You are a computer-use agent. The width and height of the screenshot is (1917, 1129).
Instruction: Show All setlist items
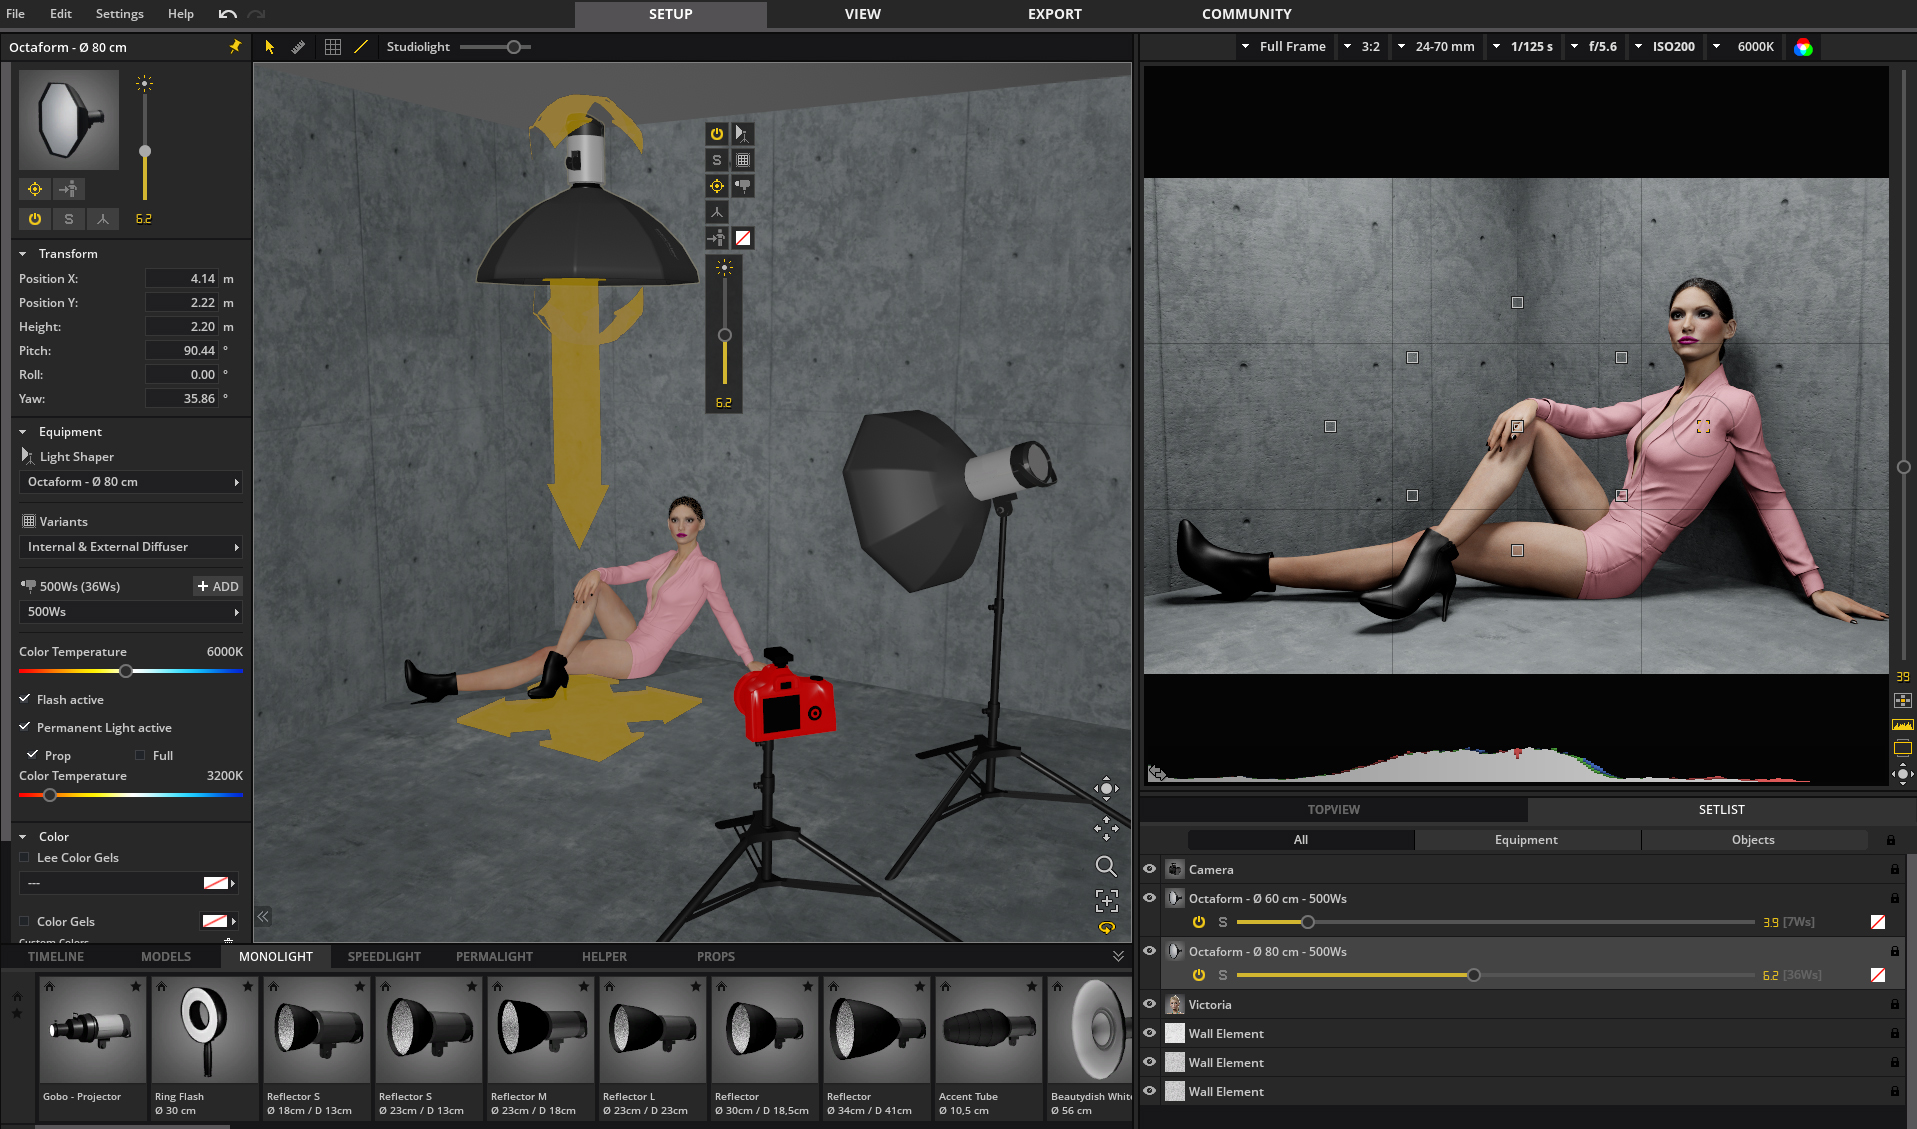coord(1300,840)
